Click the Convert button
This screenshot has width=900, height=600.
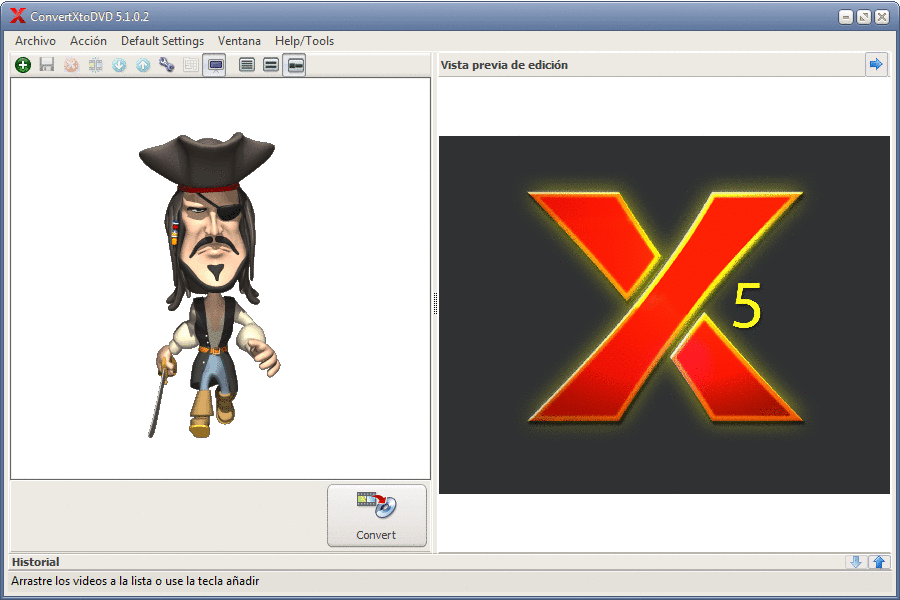coord(377,516)
